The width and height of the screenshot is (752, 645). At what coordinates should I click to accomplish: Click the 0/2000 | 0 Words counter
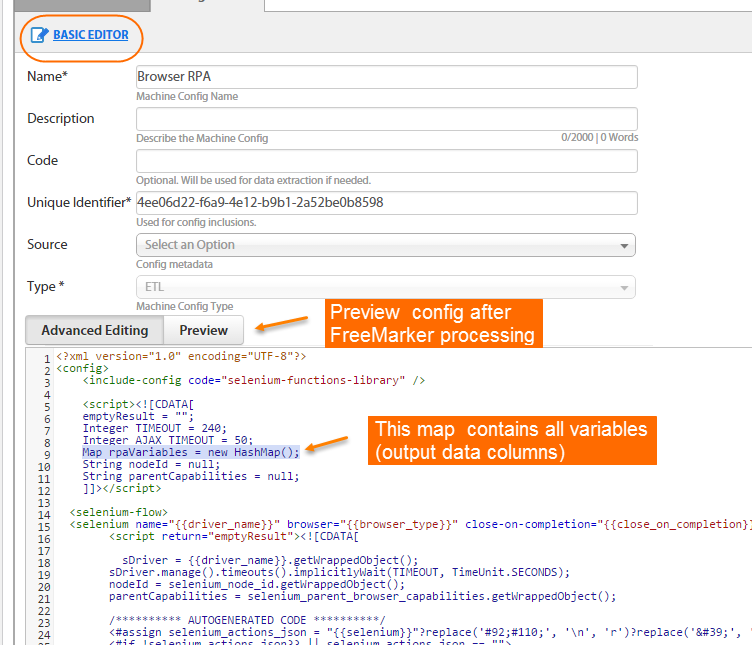(x=599, y=137)
